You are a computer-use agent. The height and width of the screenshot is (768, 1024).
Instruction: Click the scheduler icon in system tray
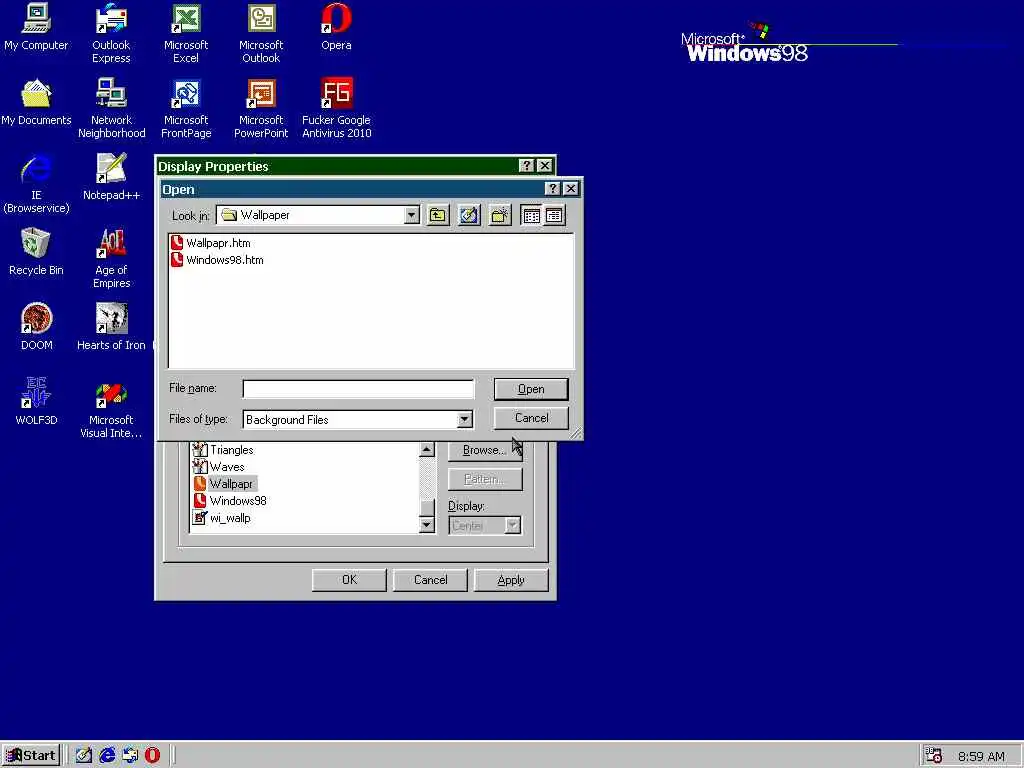[934, 756]
